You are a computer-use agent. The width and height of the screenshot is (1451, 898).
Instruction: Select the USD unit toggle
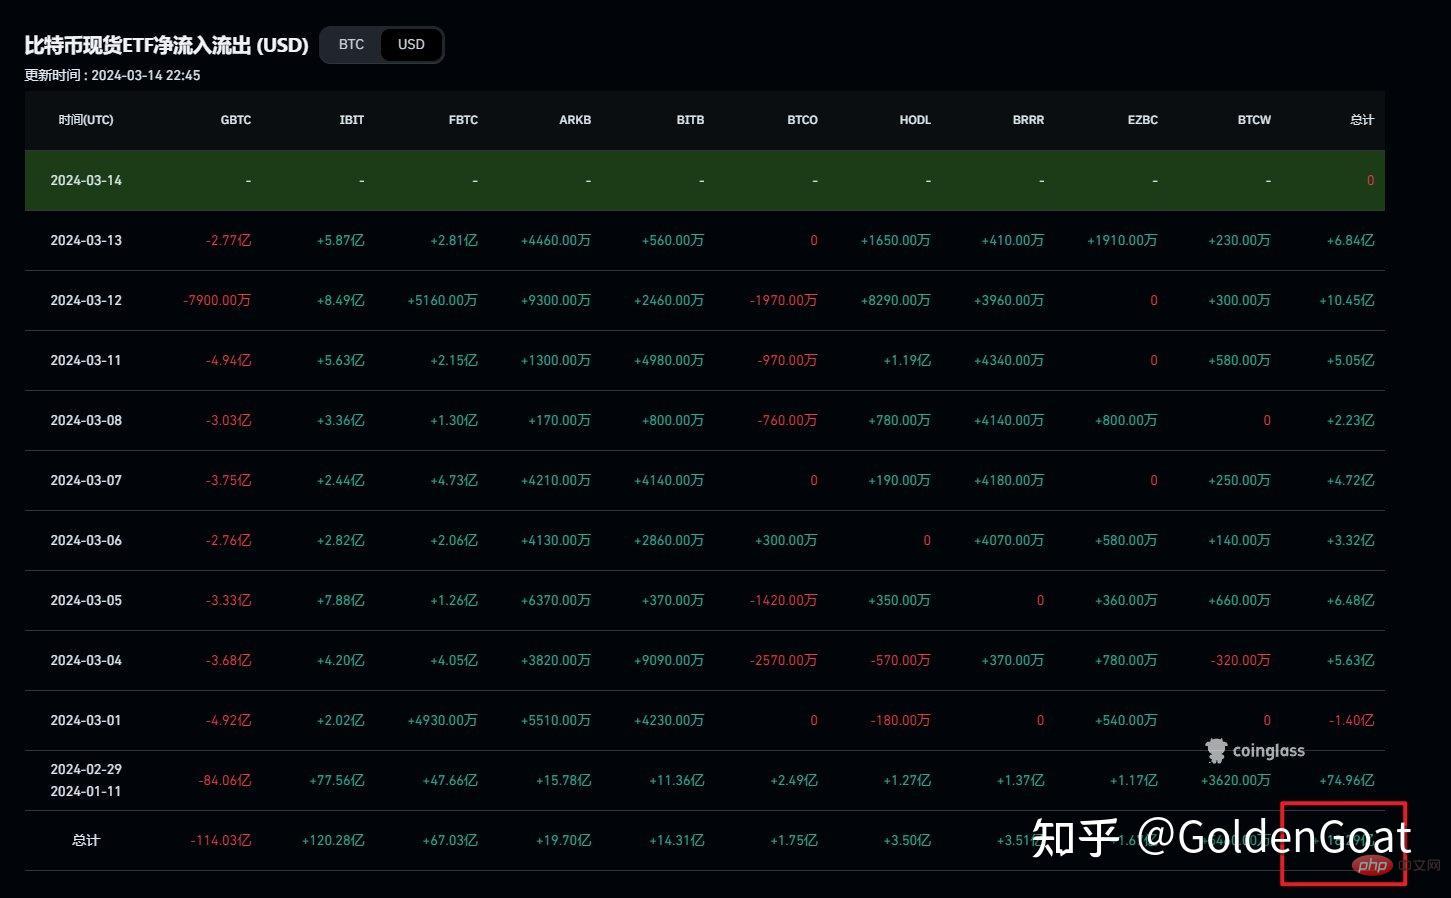411,45
